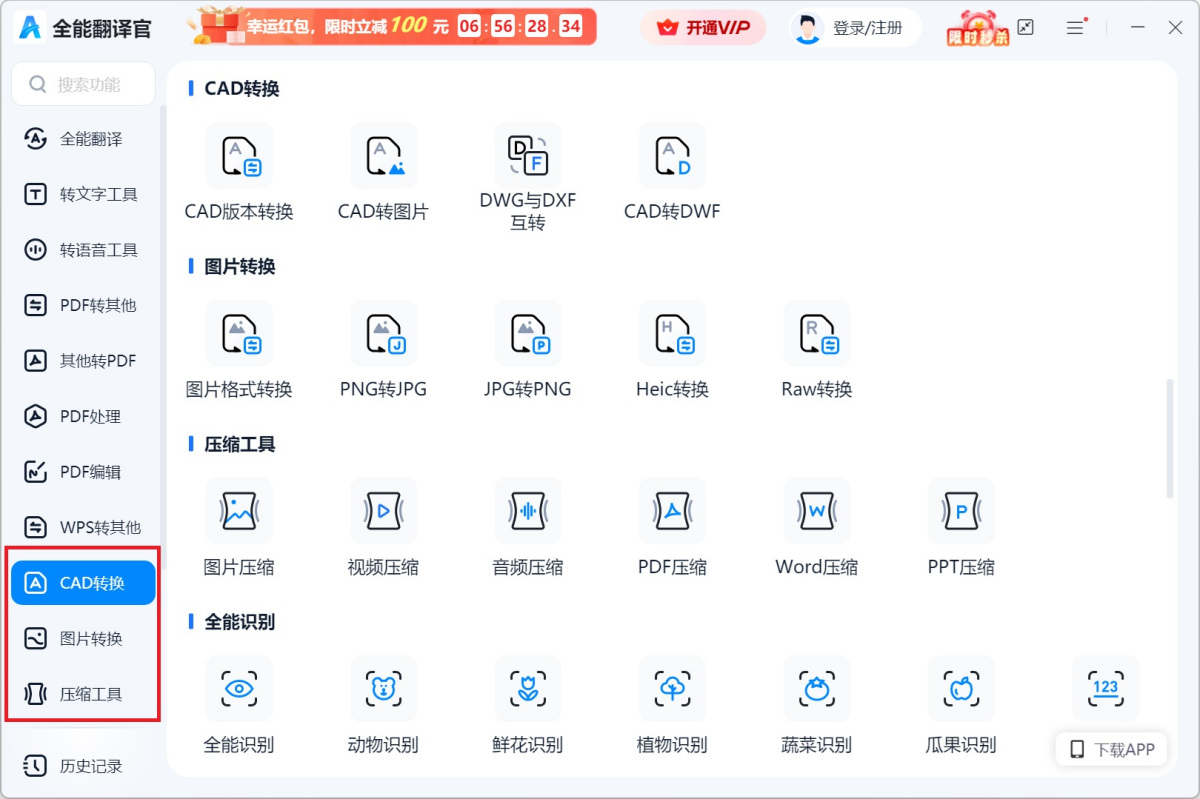The image size is (1200, 799).
Task: Start the PNG转JPG converter
Action: (x=383, y=350)
